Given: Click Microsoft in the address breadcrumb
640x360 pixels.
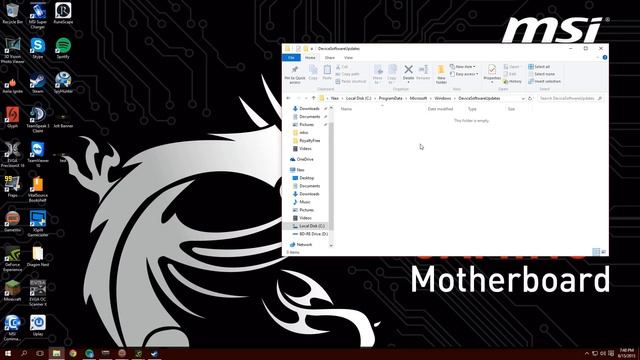Looking at the screenshot, I should 418,98.
